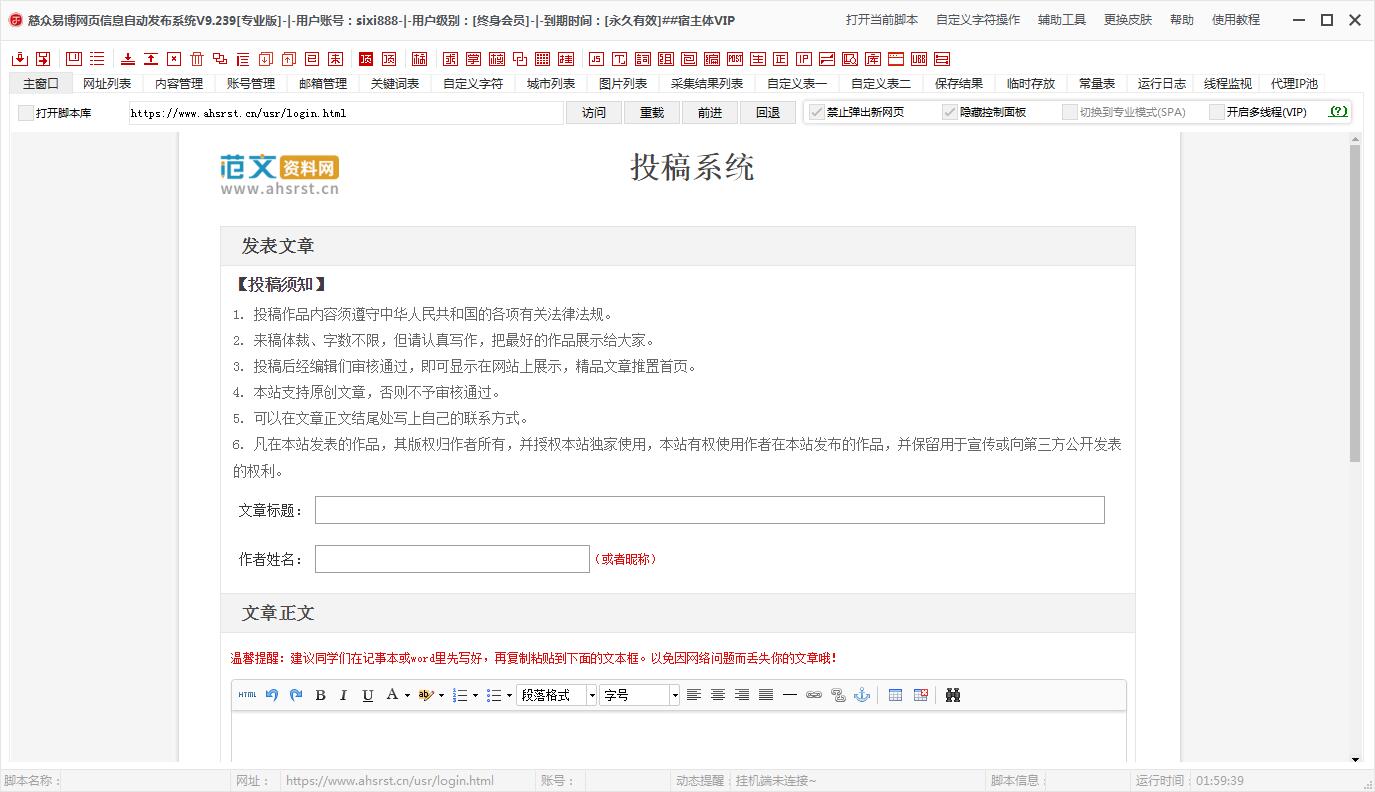Click the browser window toolbar icon
The image size is (1375, 792).
tap(895, 59)
